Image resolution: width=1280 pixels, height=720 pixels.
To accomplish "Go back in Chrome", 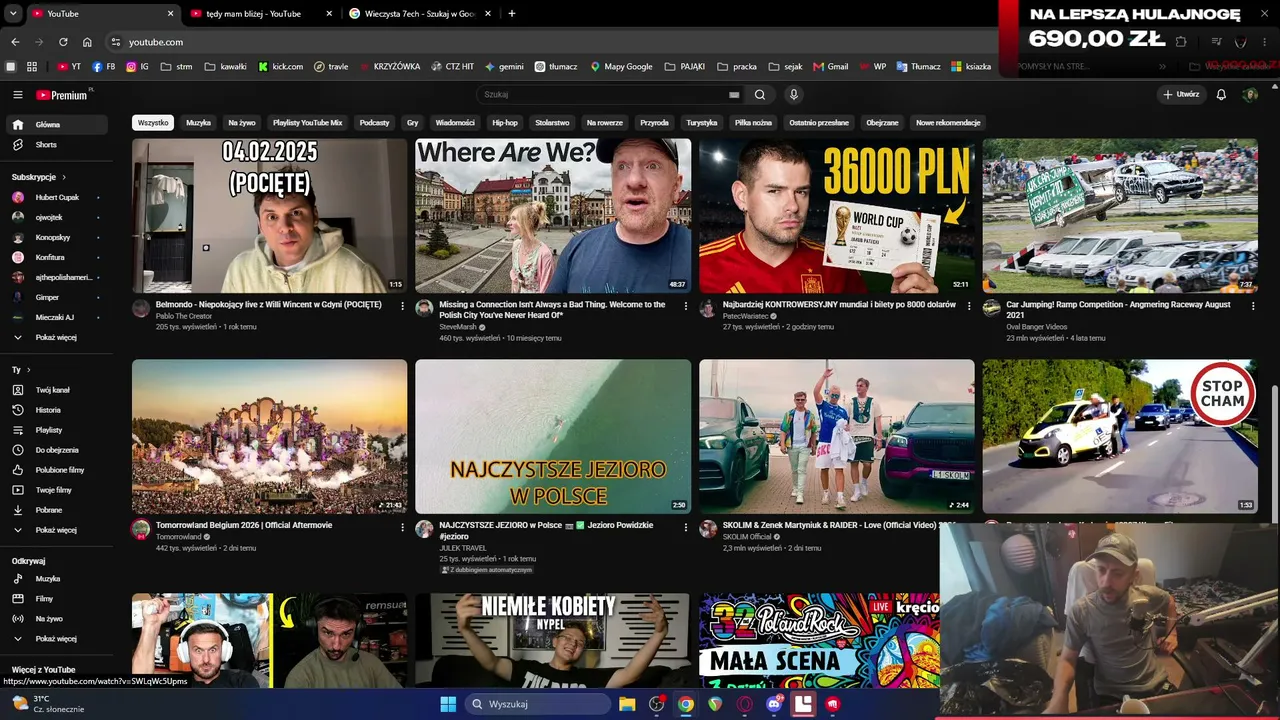I will pyautogui.click(x=15, y=42).
